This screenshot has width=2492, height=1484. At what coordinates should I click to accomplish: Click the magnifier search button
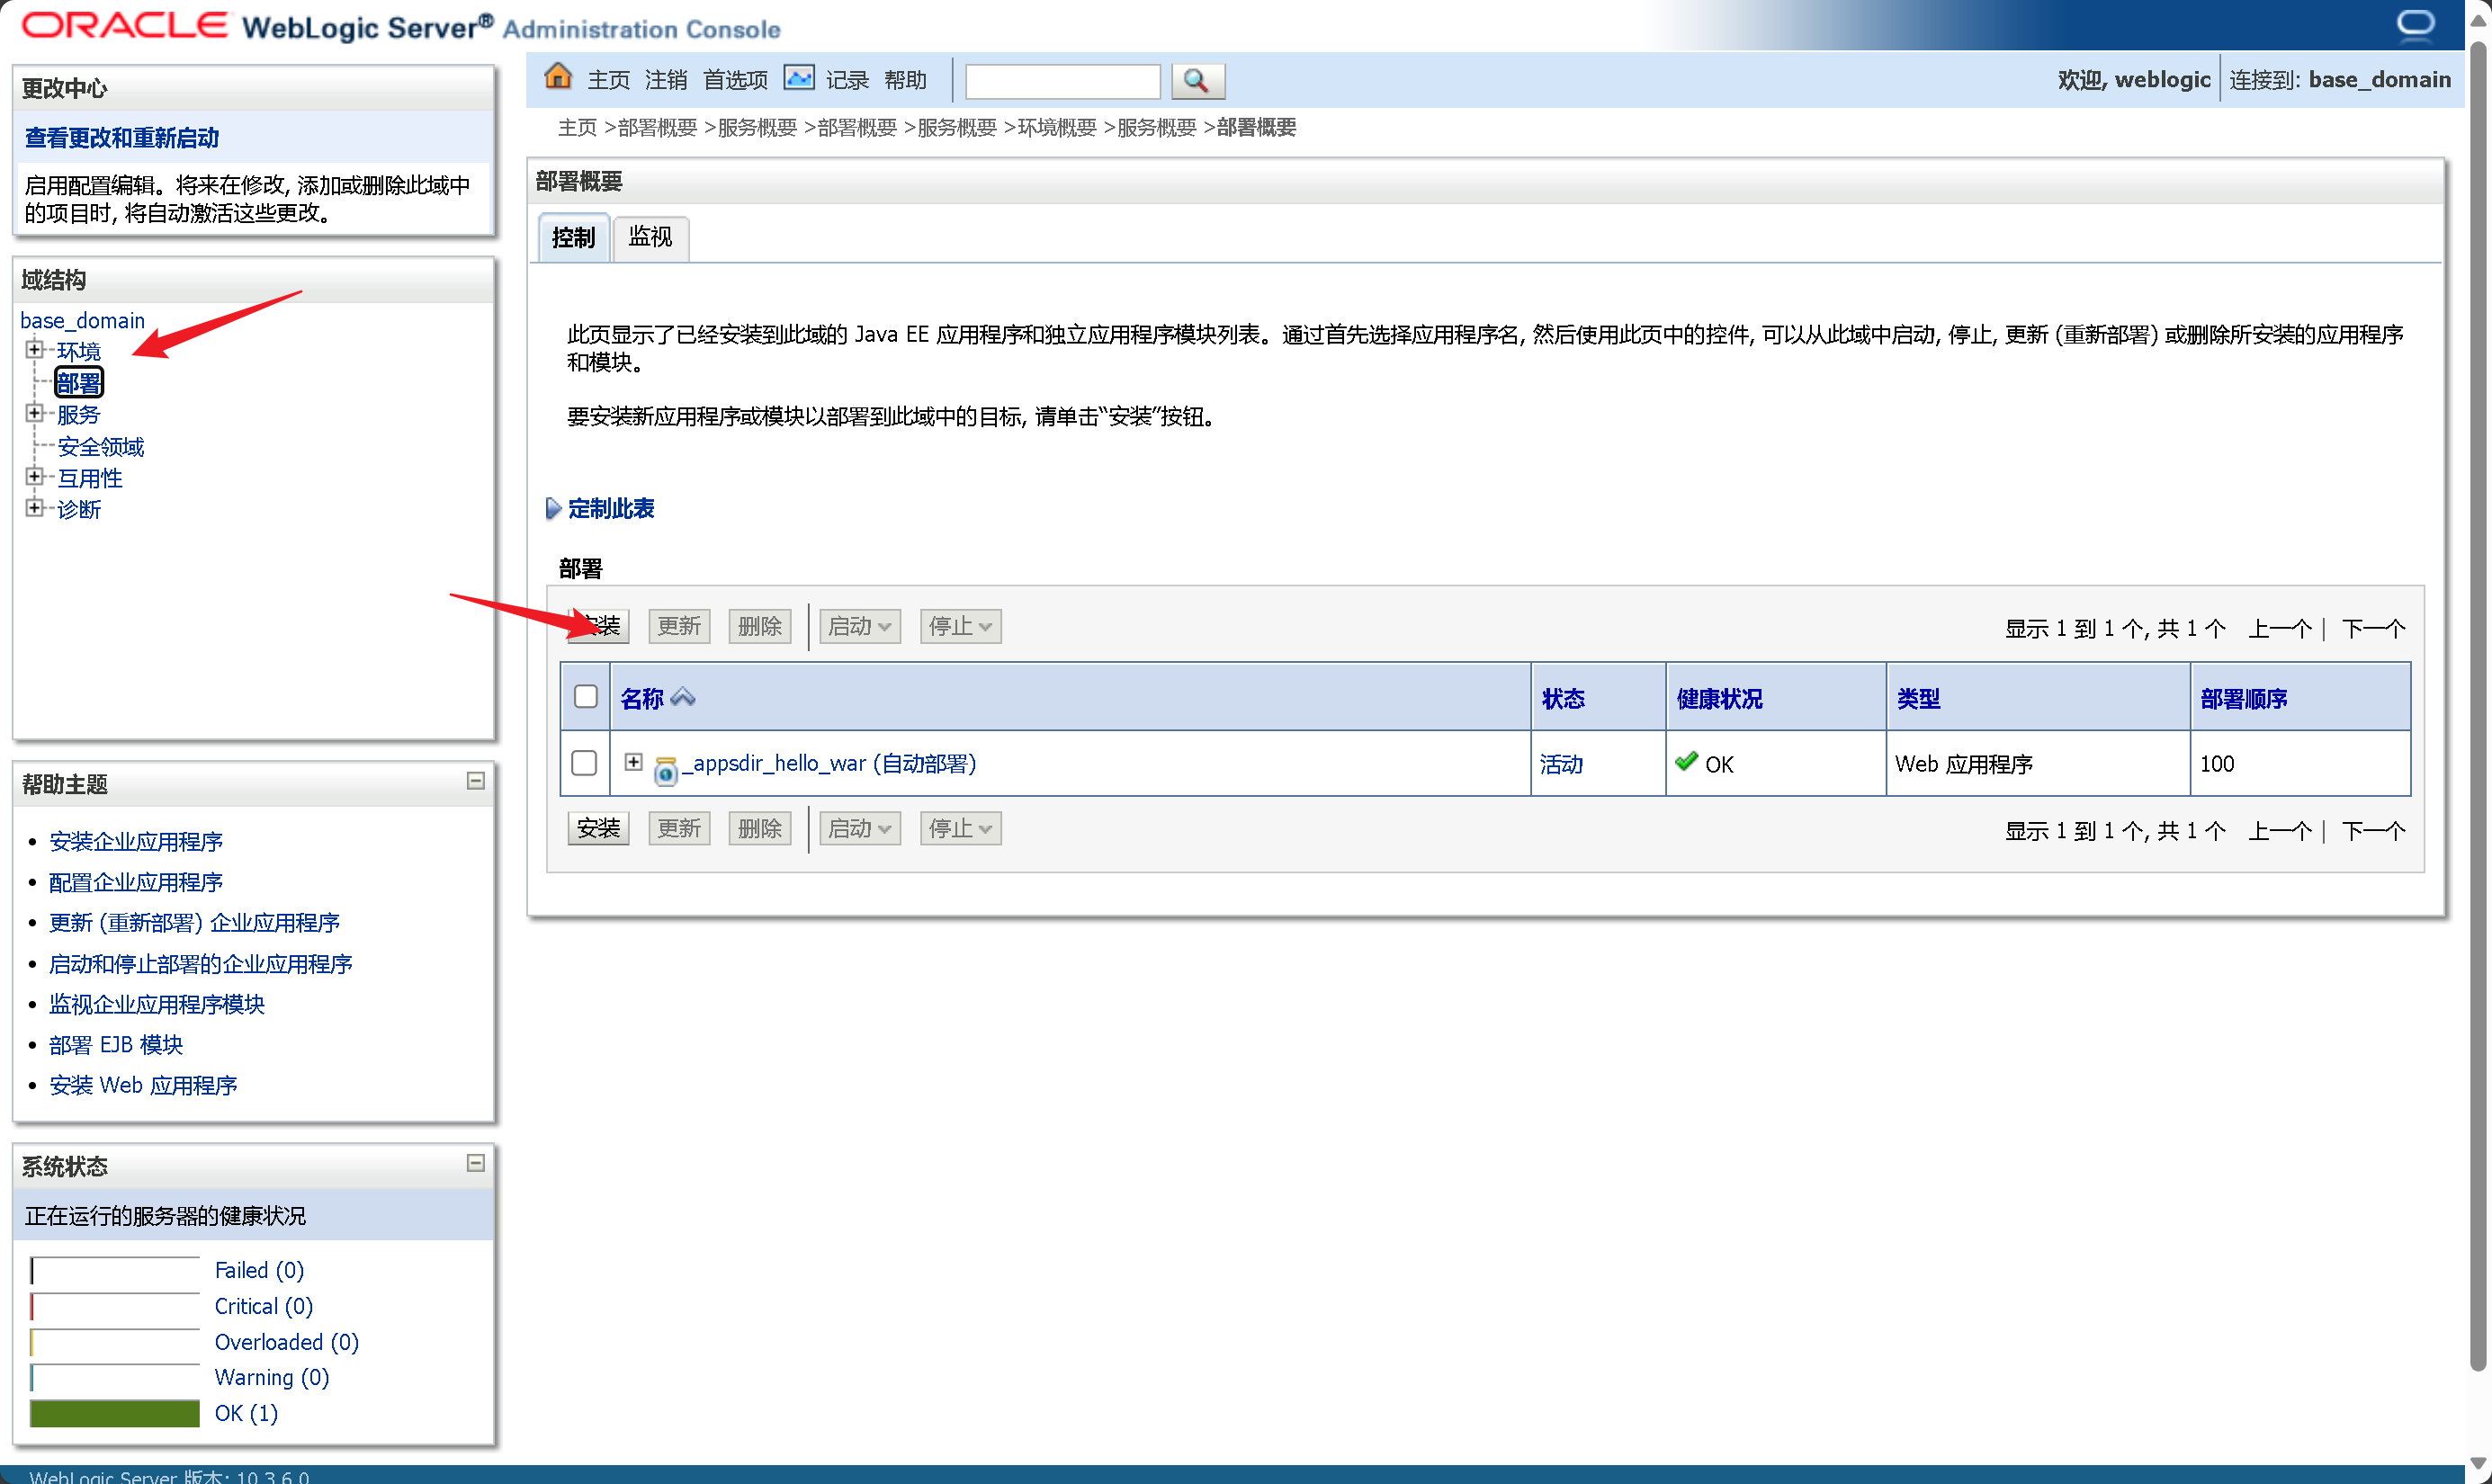click(x=1196, y=80)
